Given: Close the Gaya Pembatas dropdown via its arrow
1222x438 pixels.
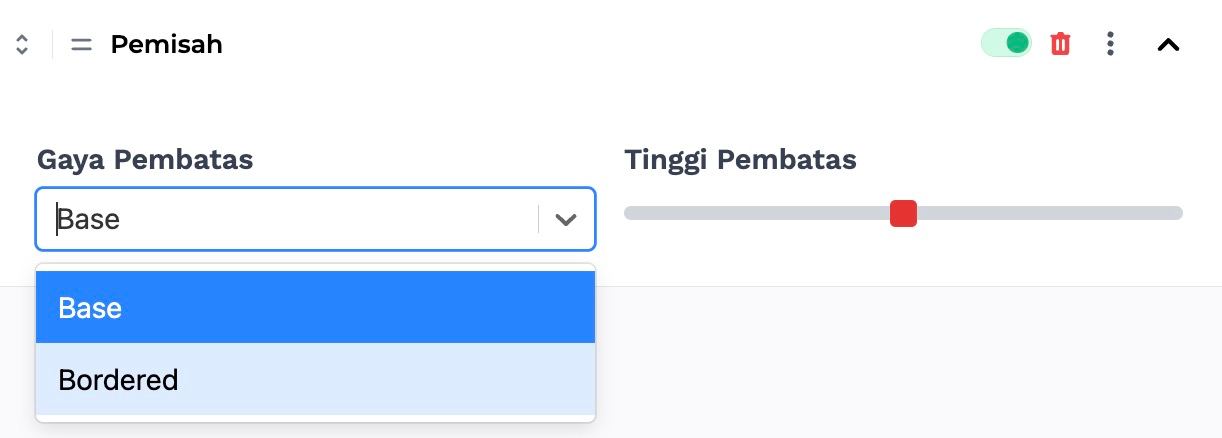Looking at the screenshot, I should (x=566, y=219).
